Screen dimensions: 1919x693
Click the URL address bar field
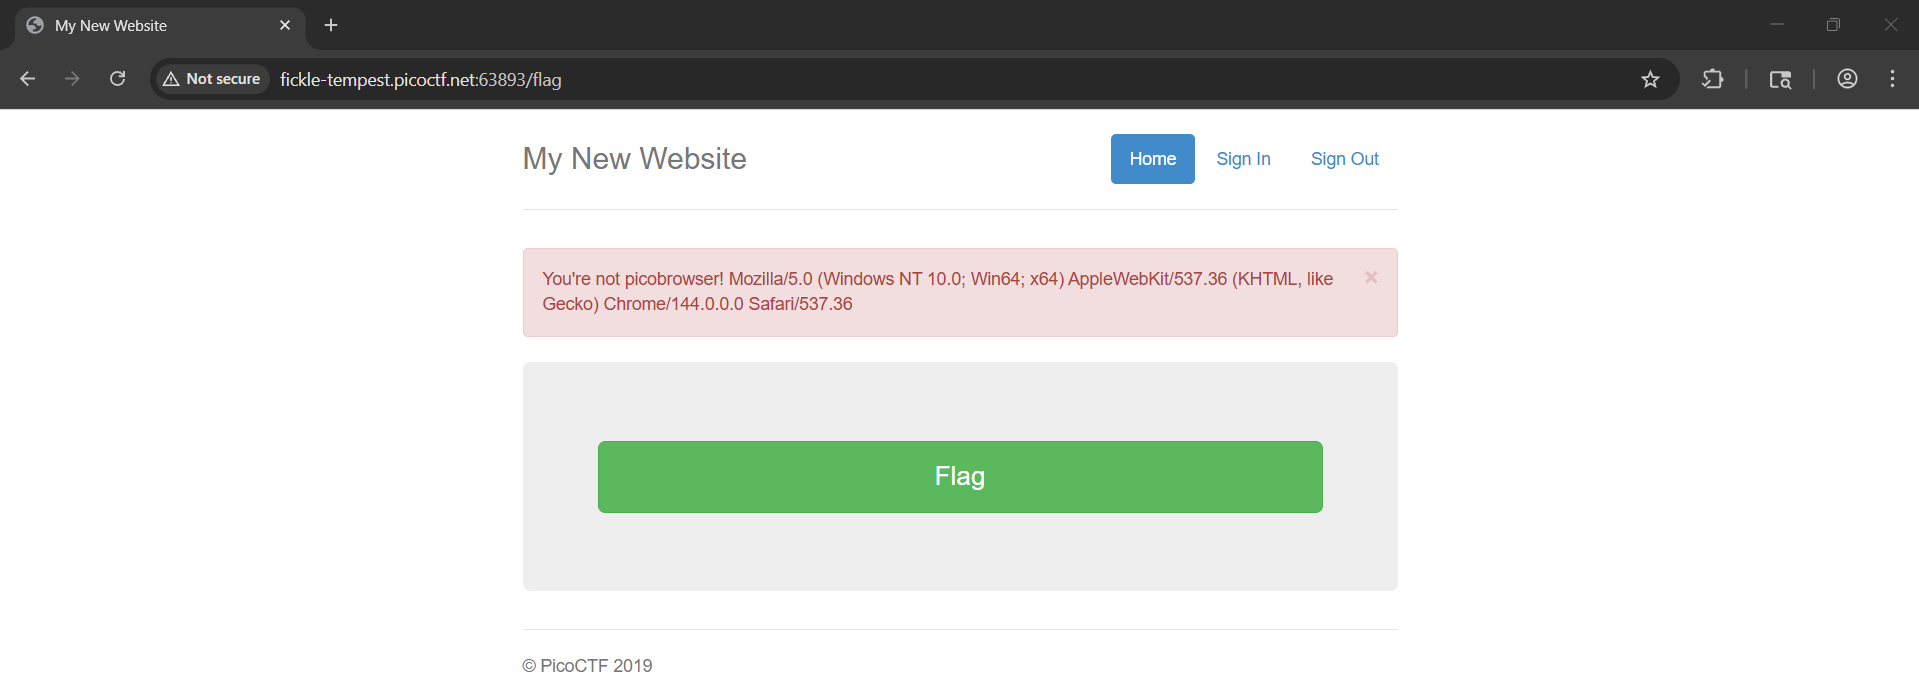pyautogui.click(x=900, y=79)
